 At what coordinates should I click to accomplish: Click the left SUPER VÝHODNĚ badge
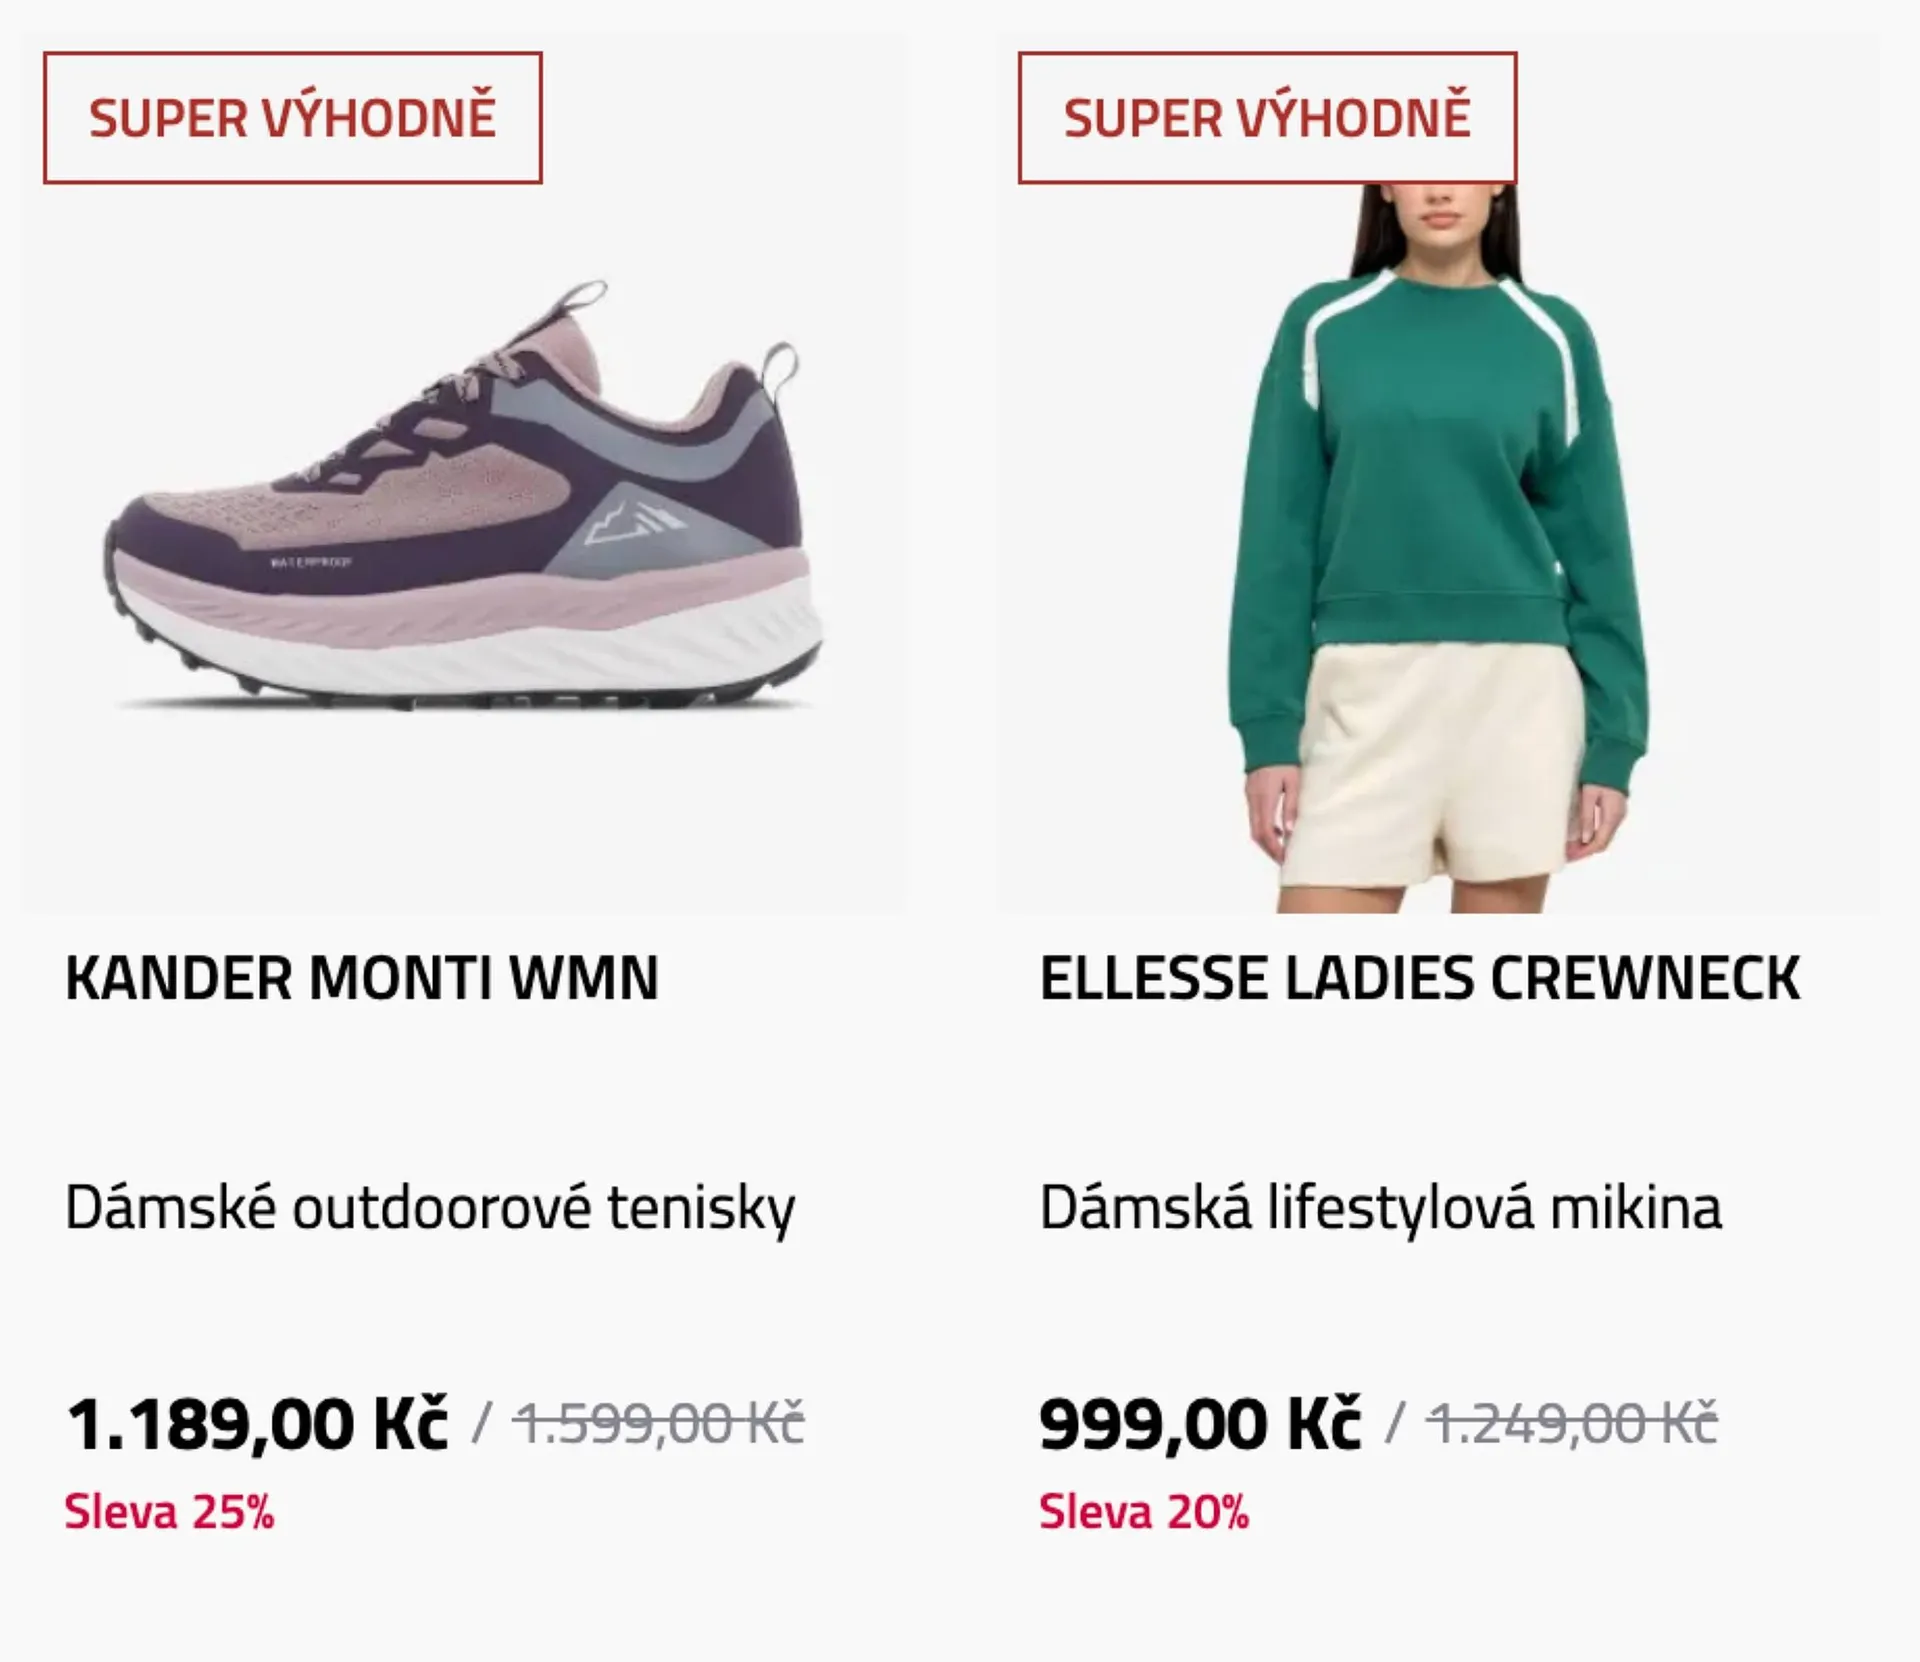[x=292, y=118]
